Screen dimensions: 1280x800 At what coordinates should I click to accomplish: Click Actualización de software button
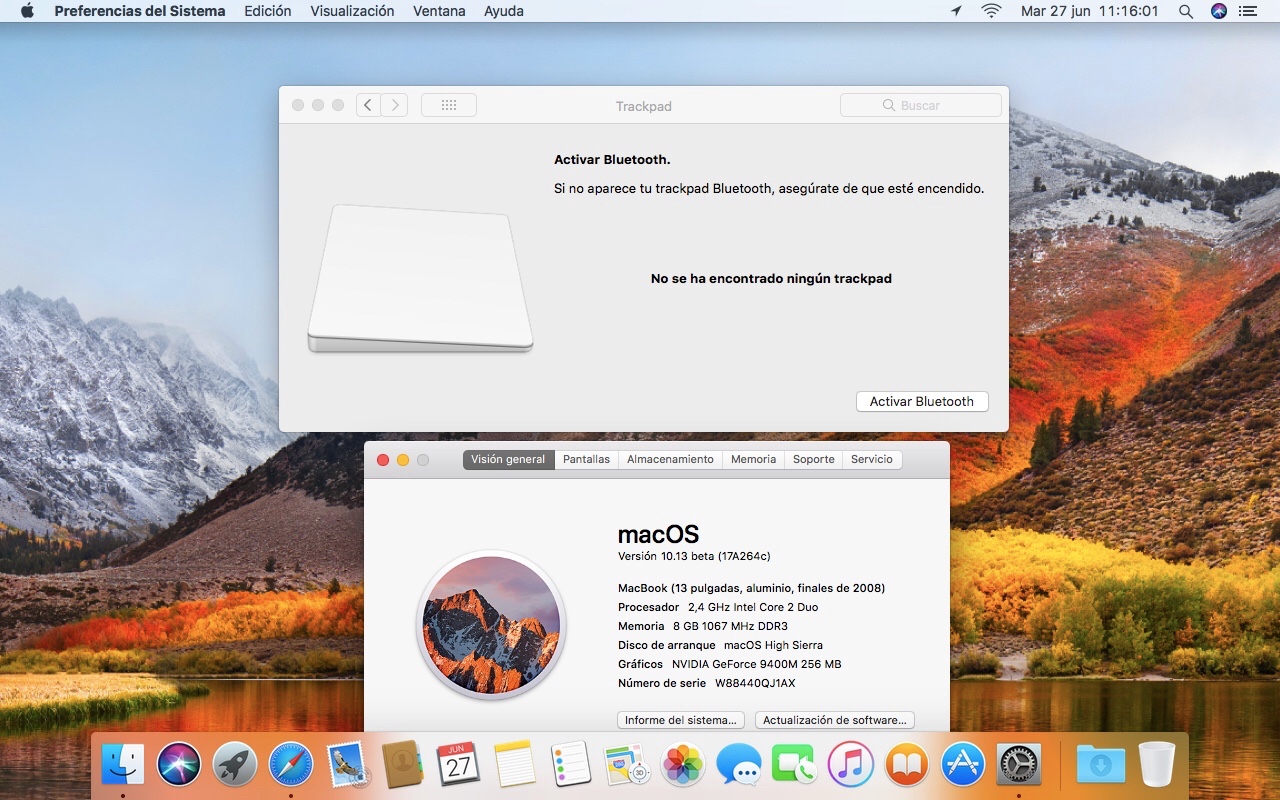click(835, 720)
